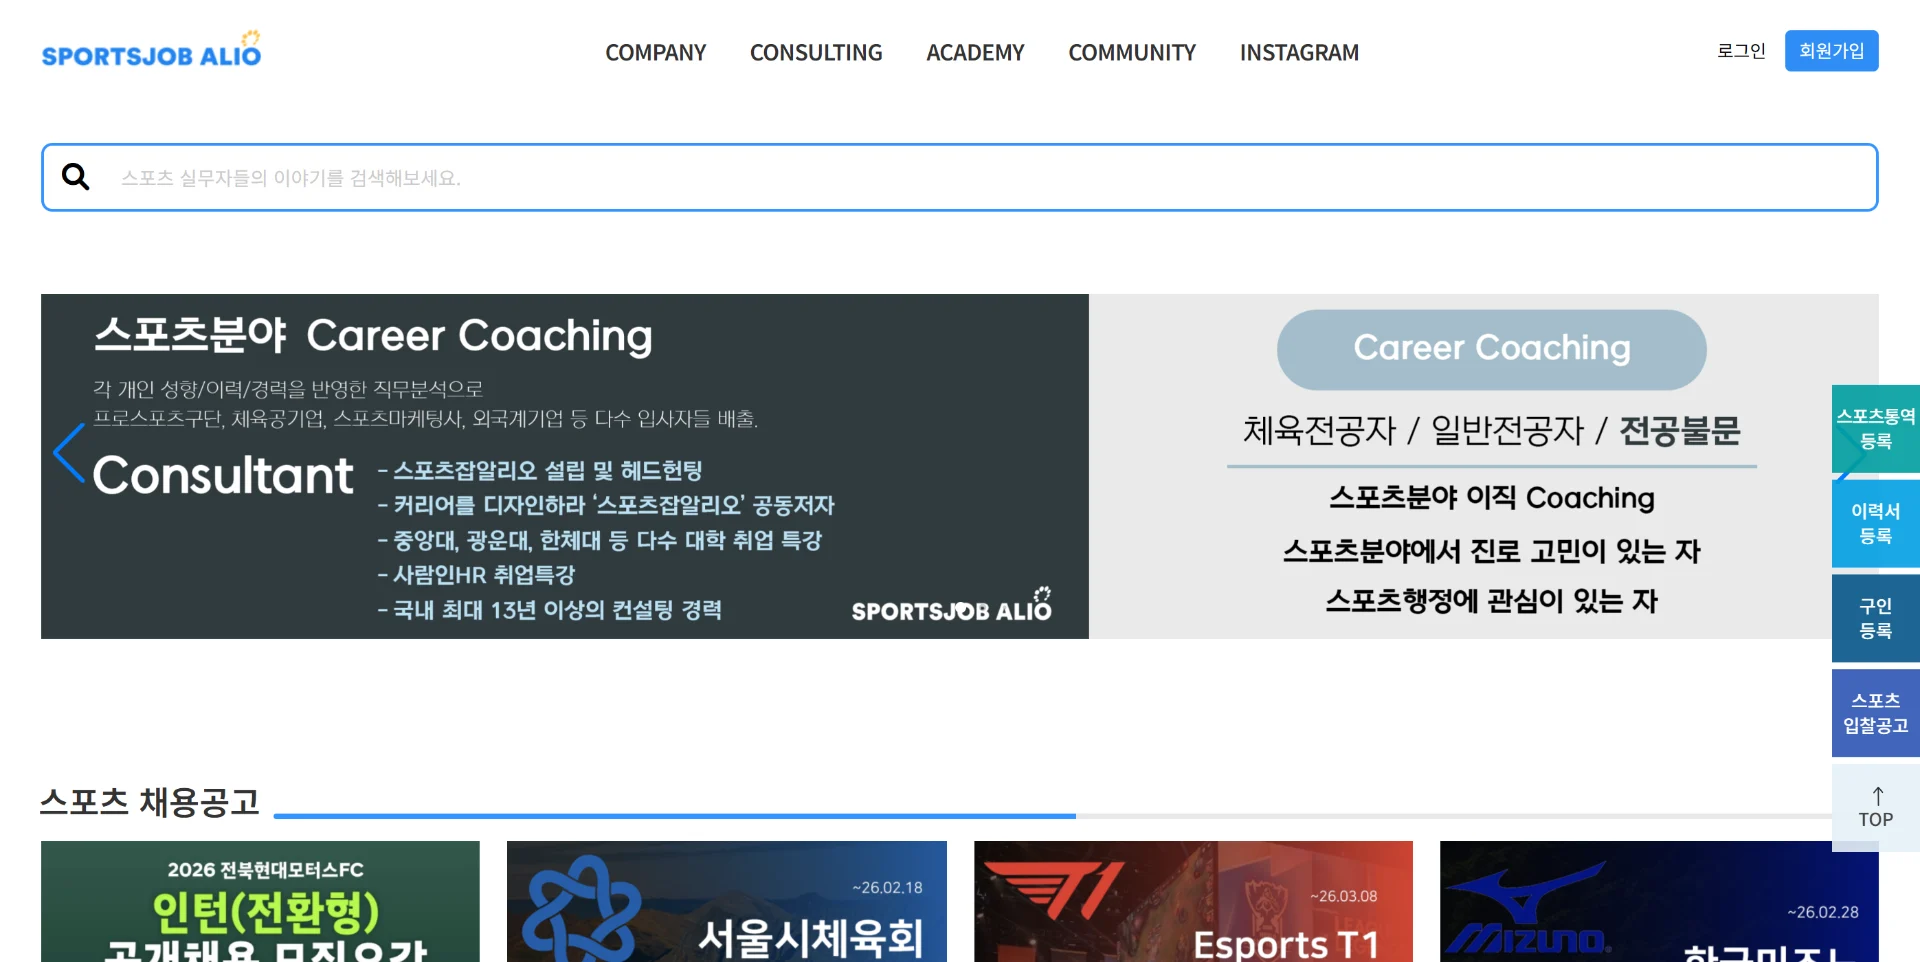Go to next banner slide arrow
Screen dimensions: 1920x962
point(1850,453)
